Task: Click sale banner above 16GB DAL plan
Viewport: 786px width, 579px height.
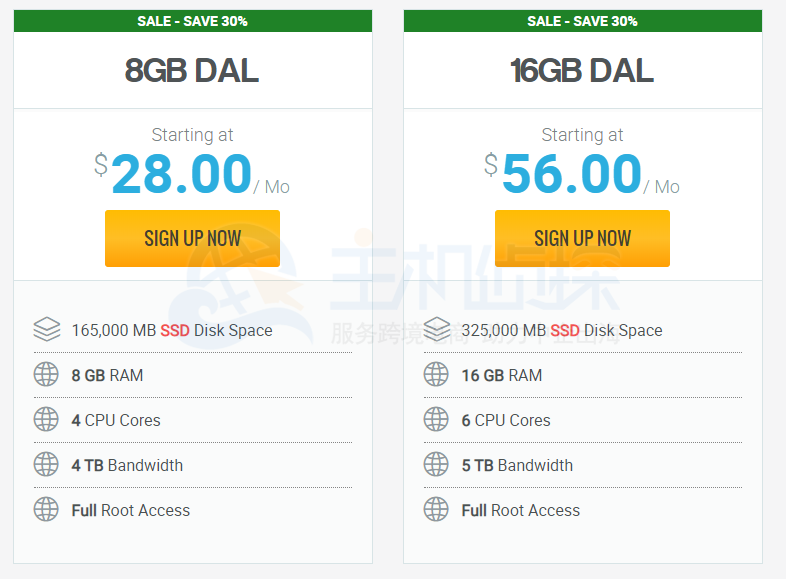Action: 583,21
